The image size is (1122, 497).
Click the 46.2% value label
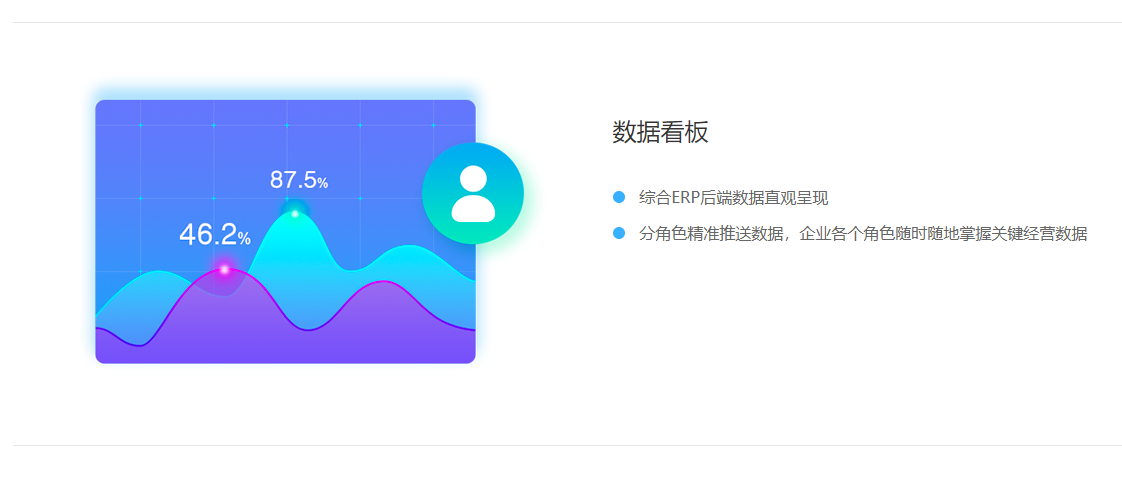point(215,235)
